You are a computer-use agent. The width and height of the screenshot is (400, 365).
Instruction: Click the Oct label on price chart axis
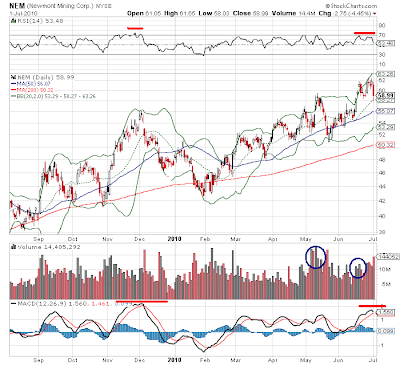click(72, 239)
